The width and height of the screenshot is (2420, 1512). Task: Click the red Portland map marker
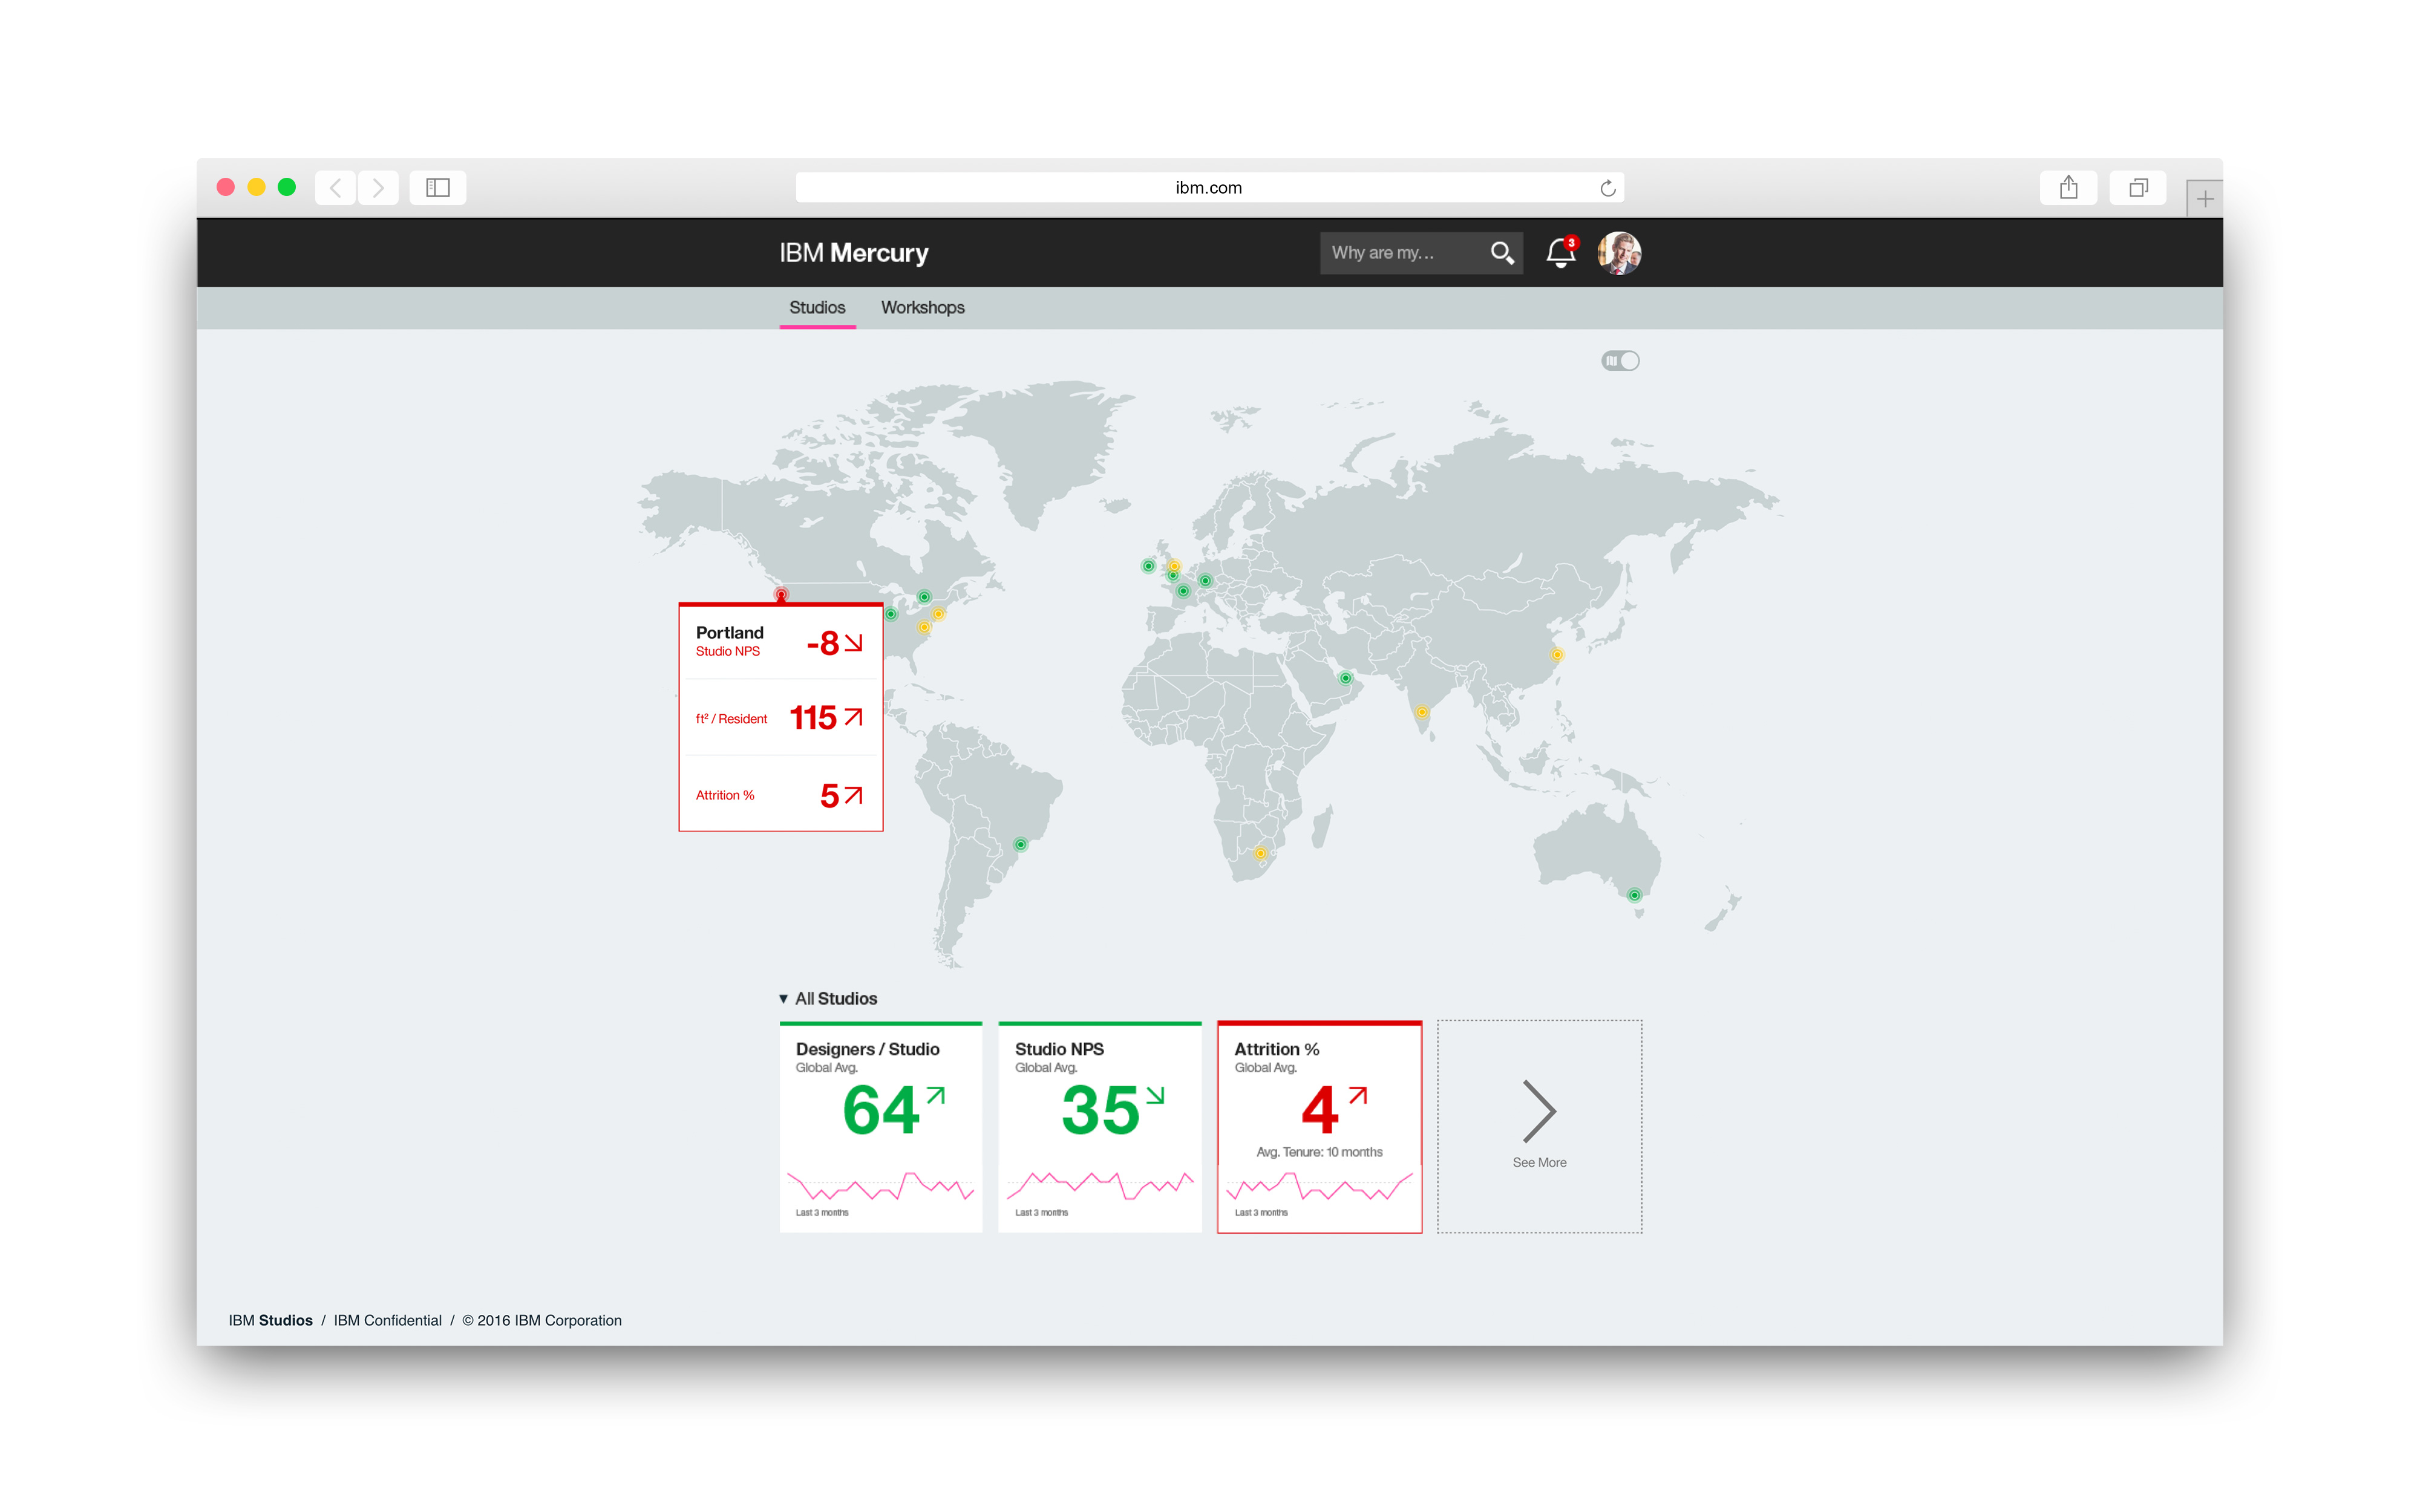781,595
